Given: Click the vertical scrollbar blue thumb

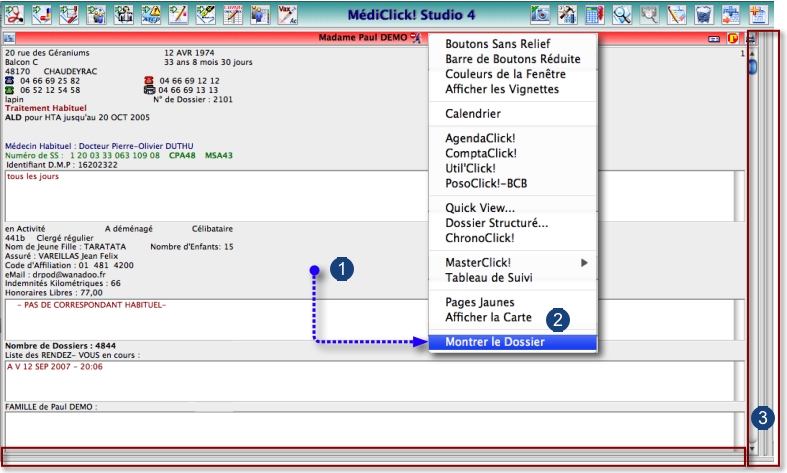Looking at the screenshot, I should tap(752, 67).
